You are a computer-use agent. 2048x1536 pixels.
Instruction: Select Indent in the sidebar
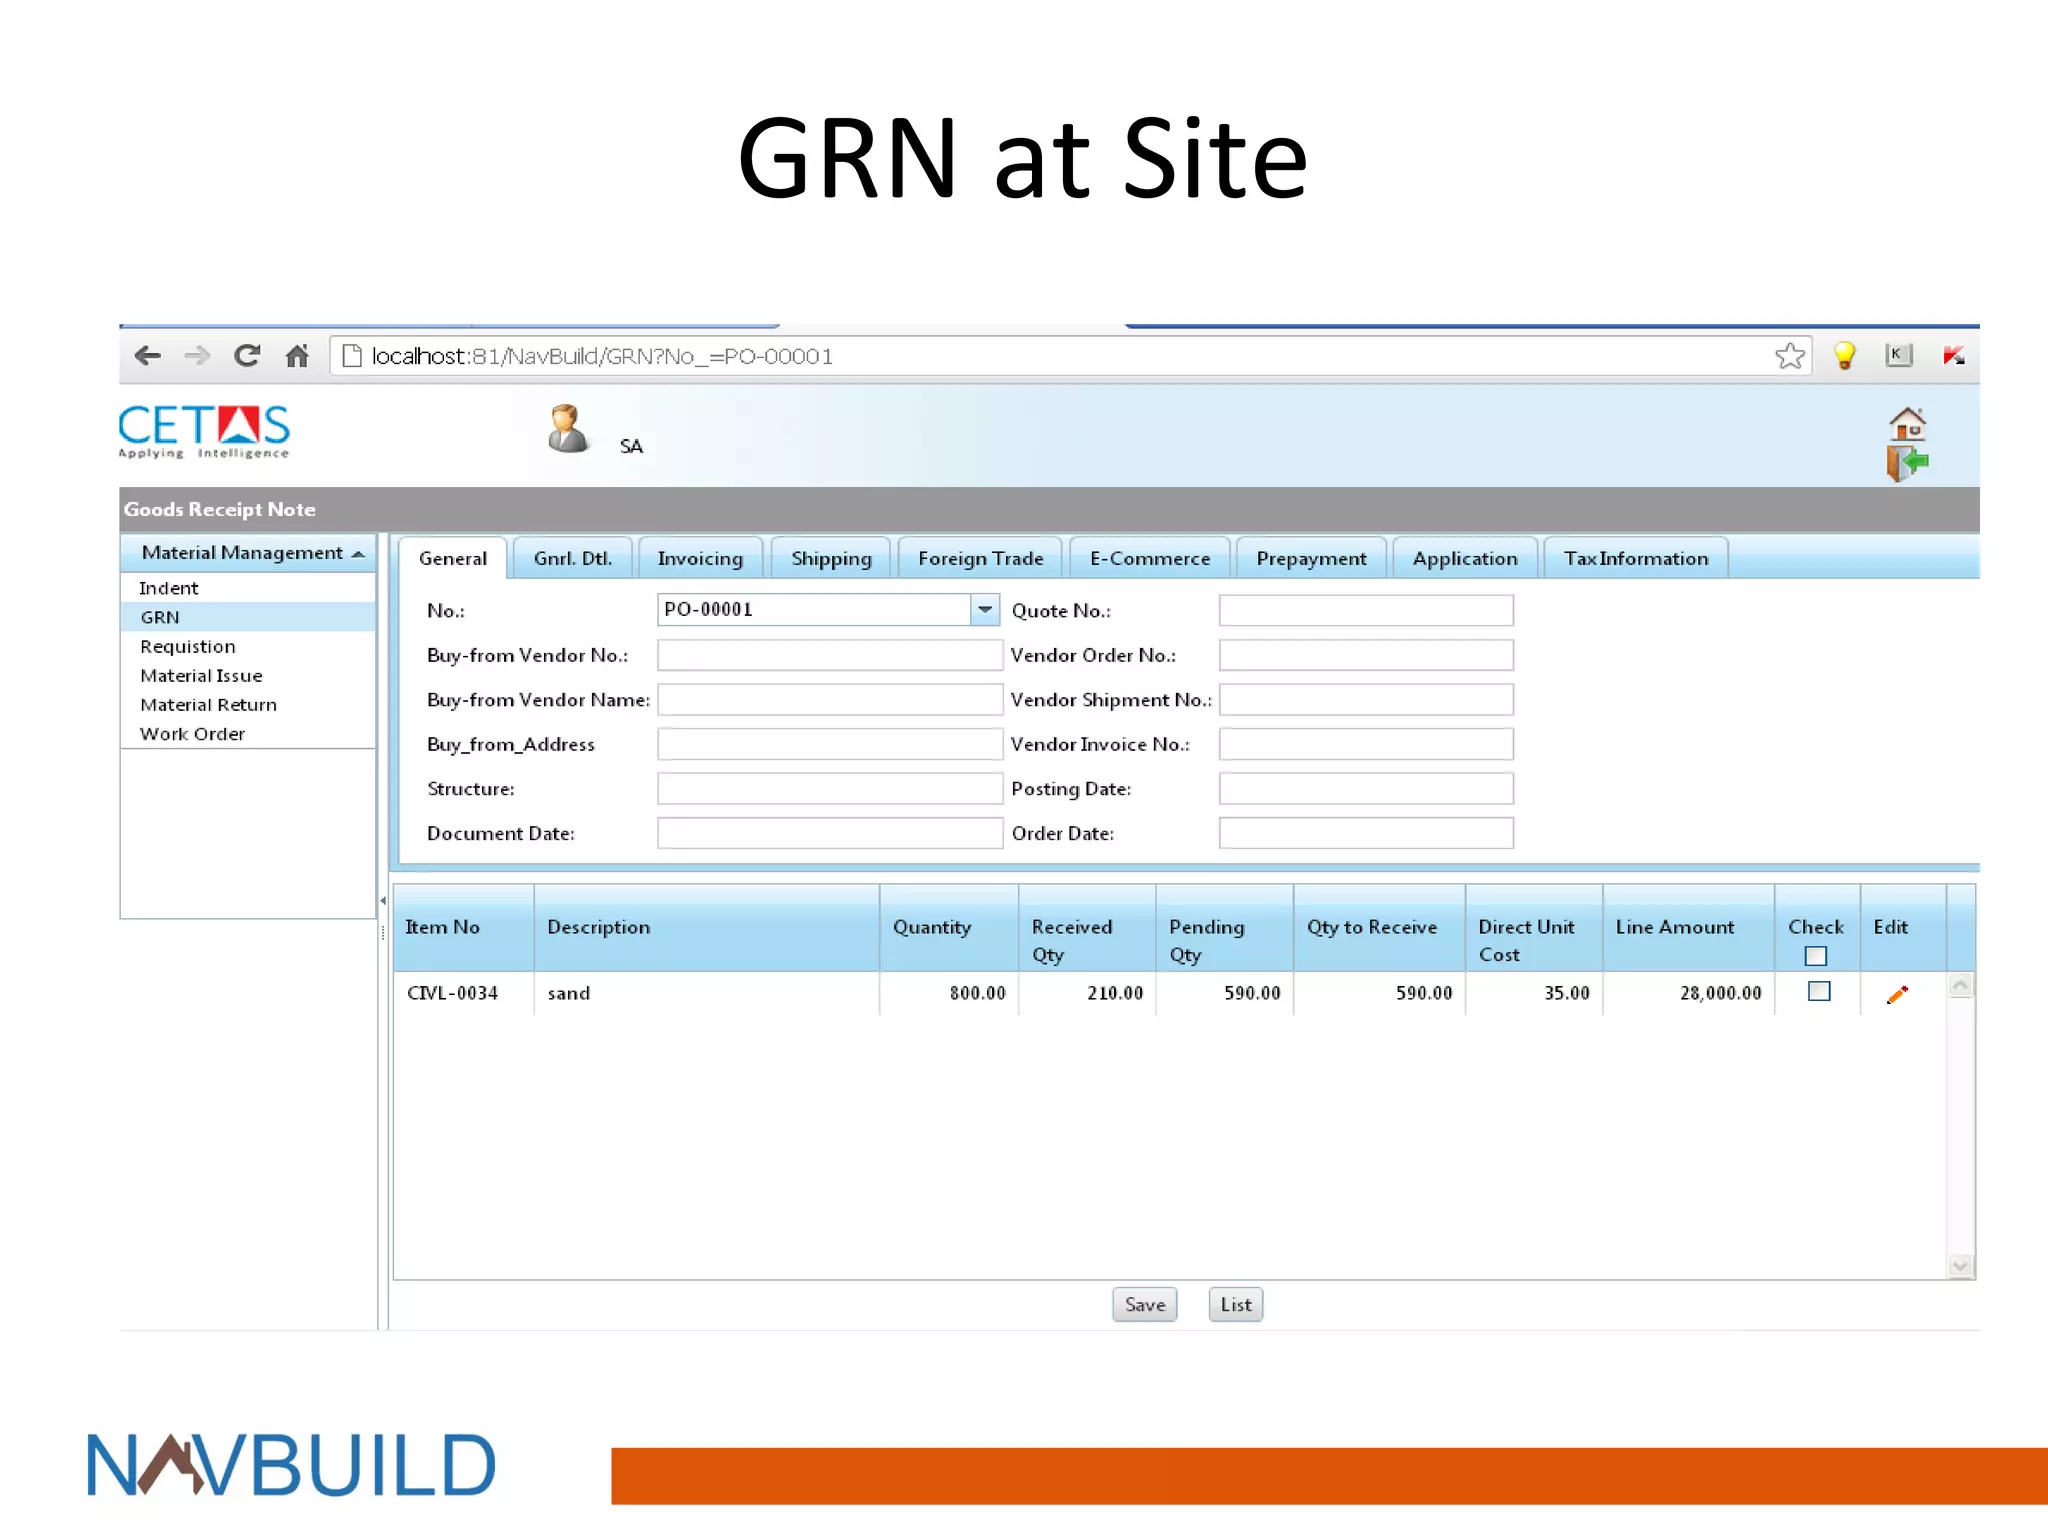point(248,588)
